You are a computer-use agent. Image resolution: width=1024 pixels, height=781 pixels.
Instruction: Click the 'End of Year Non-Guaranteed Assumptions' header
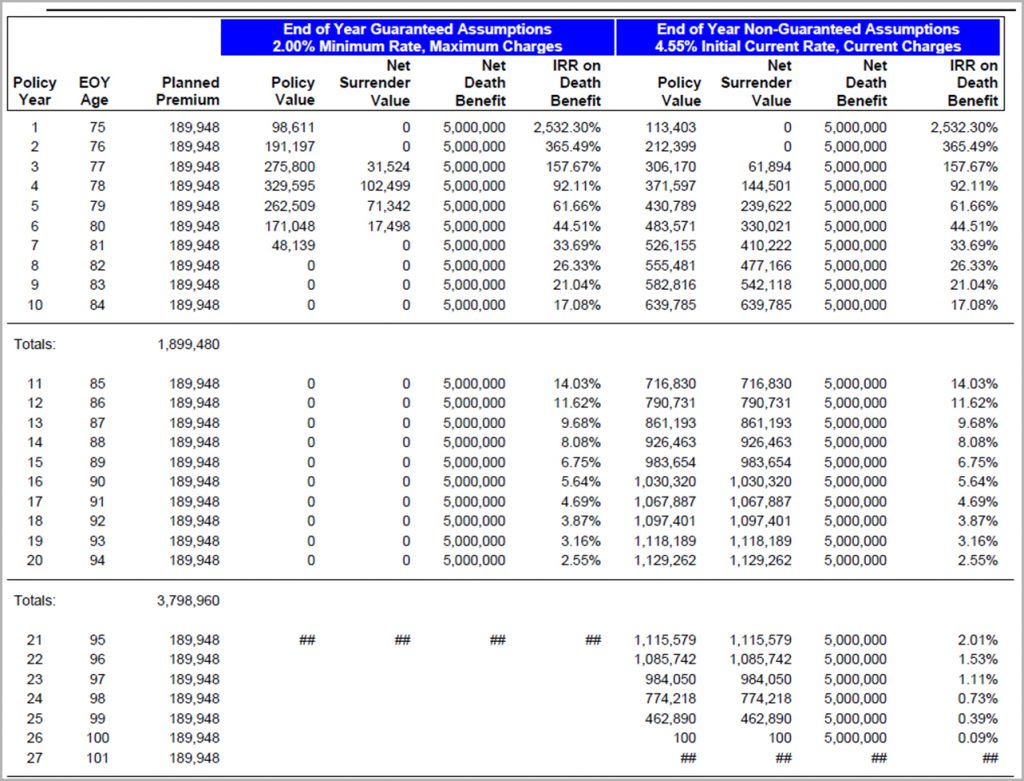(x=808, y=37)
